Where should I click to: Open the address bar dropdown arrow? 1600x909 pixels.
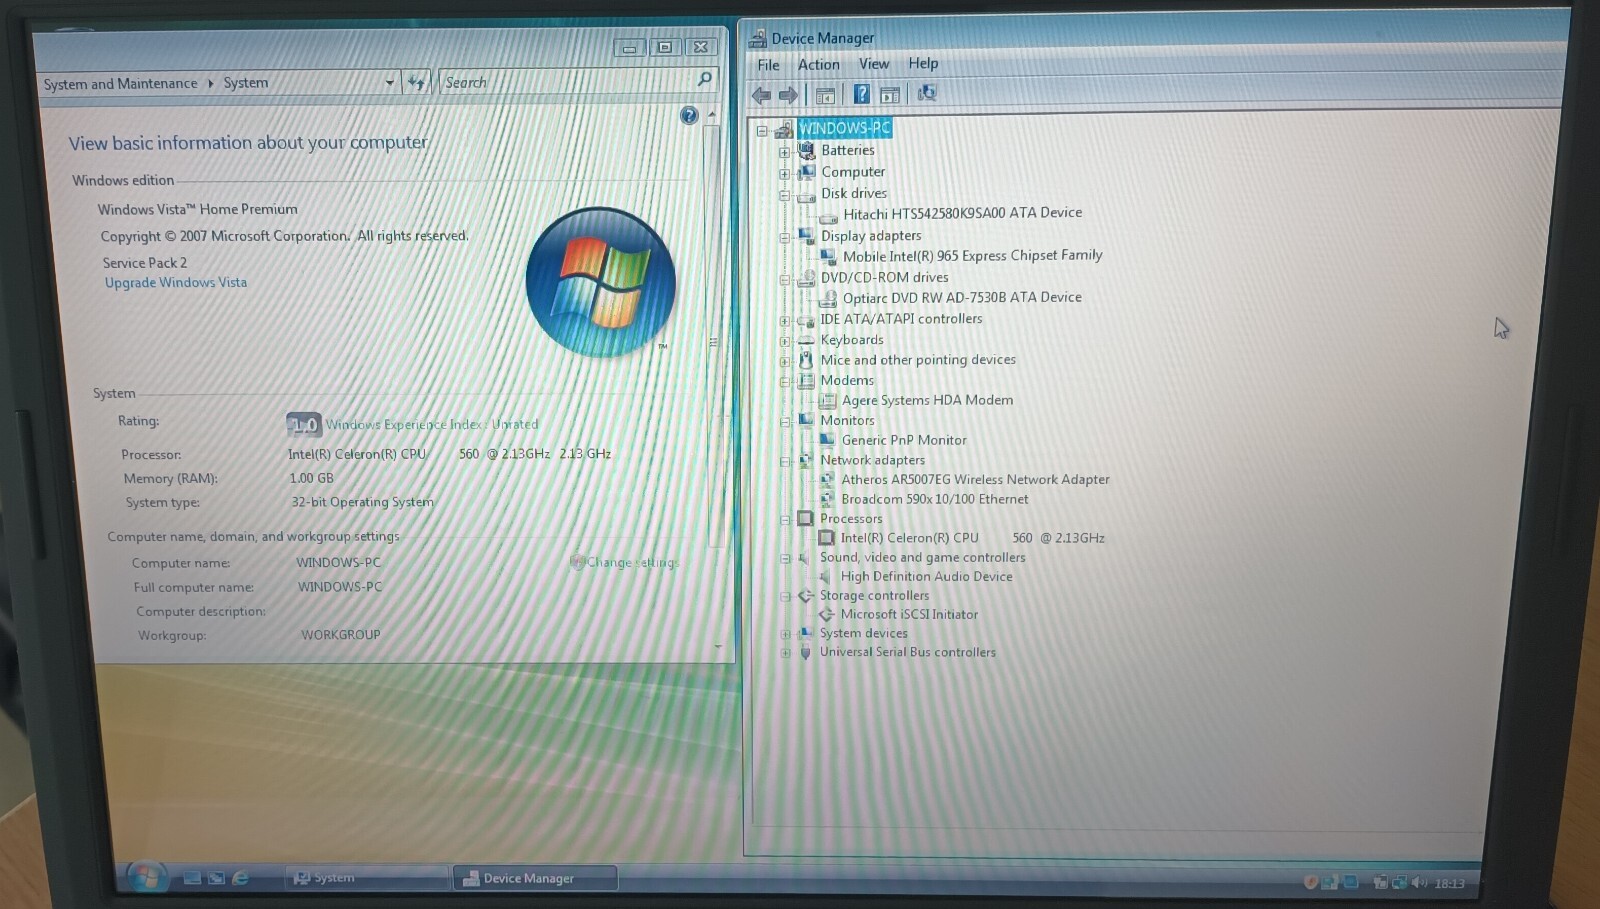coord(390,83)
